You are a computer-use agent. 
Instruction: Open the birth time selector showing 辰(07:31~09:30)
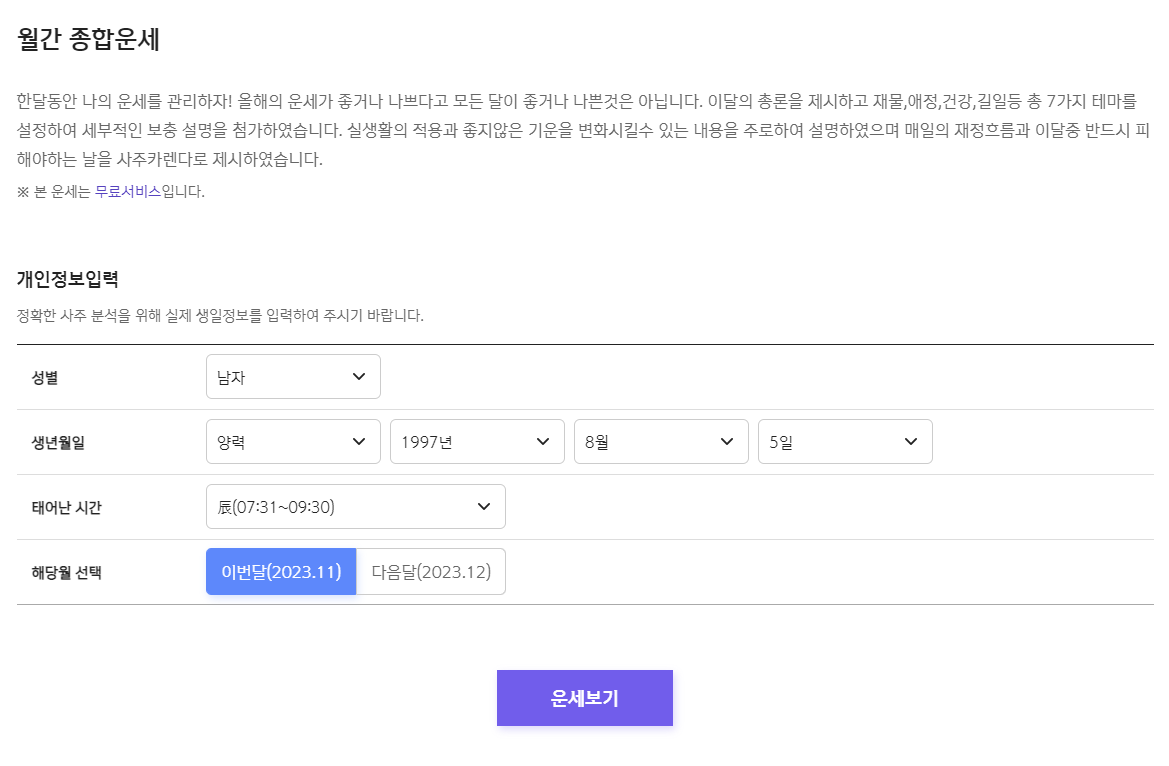tap(355, 506)
